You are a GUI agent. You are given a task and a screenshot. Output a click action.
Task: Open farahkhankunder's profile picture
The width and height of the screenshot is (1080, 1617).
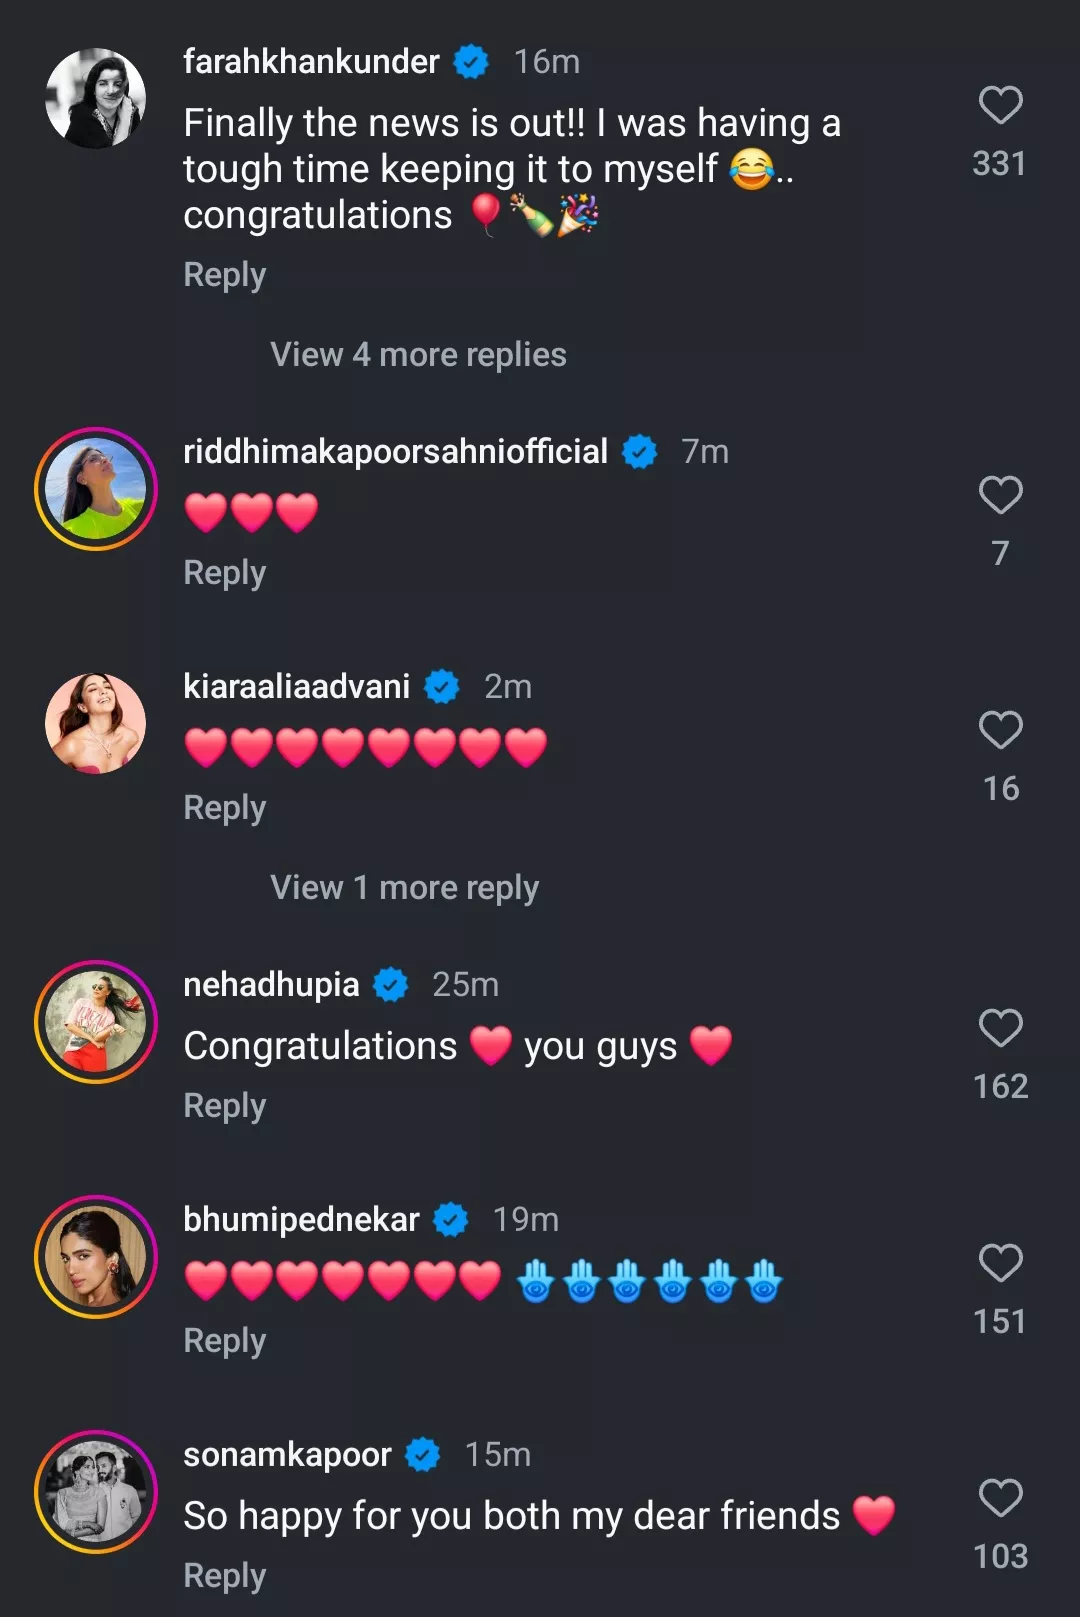pos(96,99)
